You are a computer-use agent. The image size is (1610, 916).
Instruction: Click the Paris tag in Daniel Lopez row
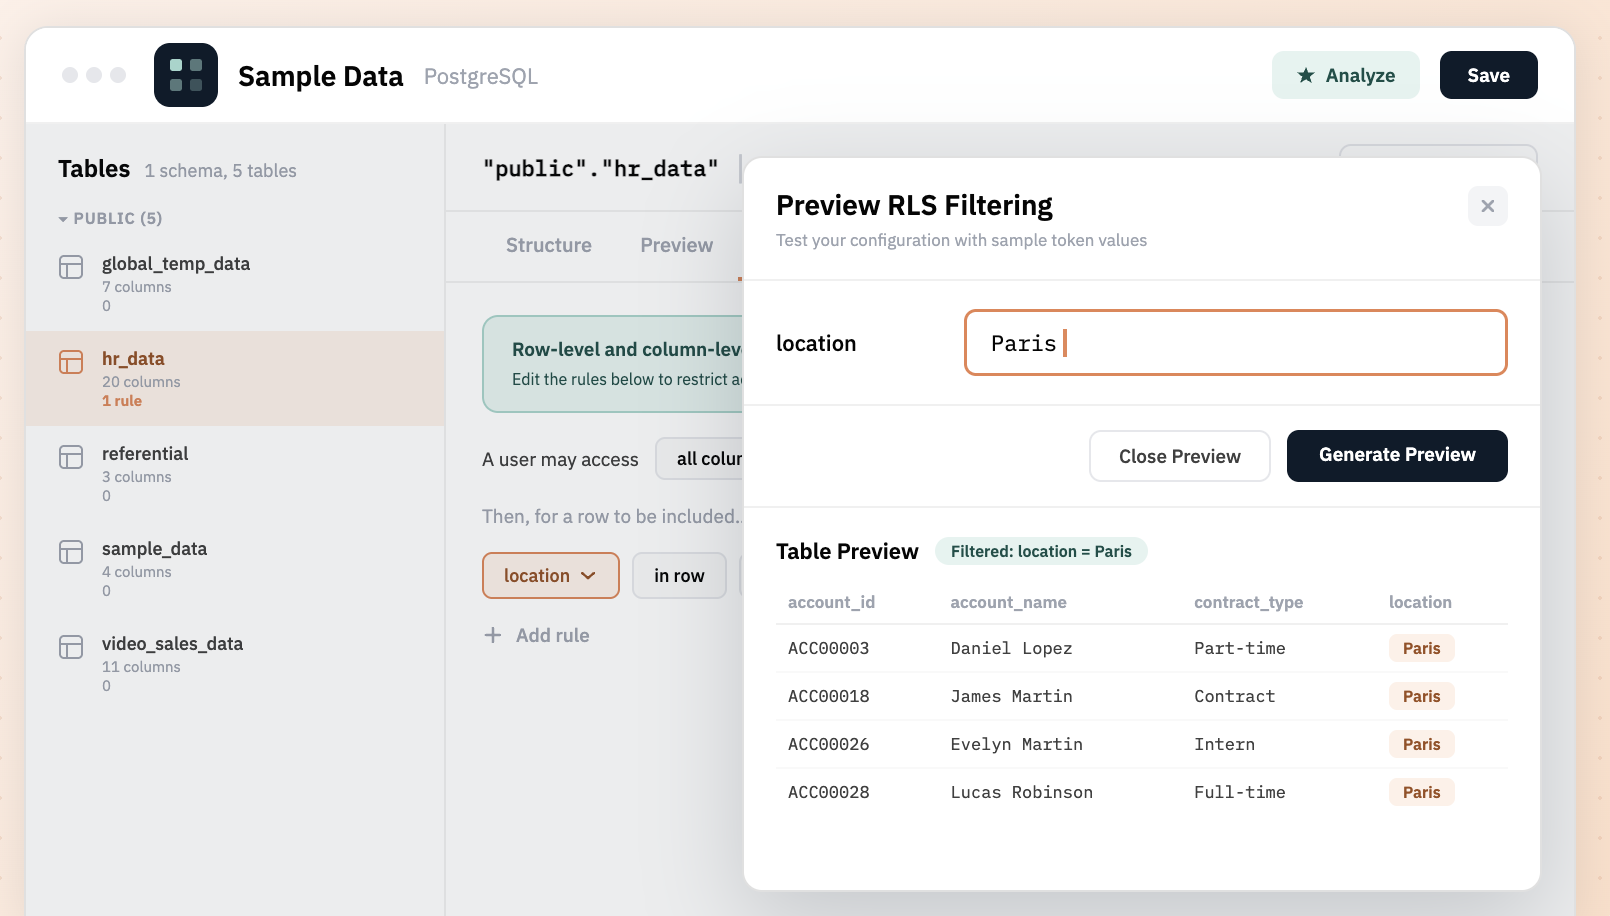point(1421,648)
